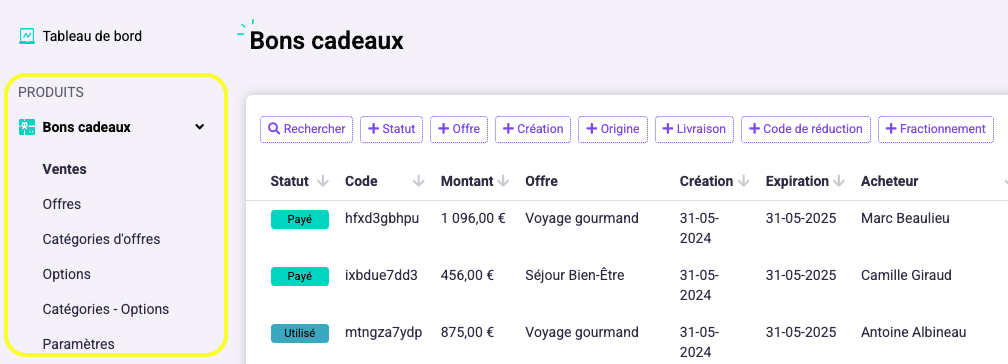Click the Montant column sort arrow
Screen dimensions: 1008x364
coord(503,182)
